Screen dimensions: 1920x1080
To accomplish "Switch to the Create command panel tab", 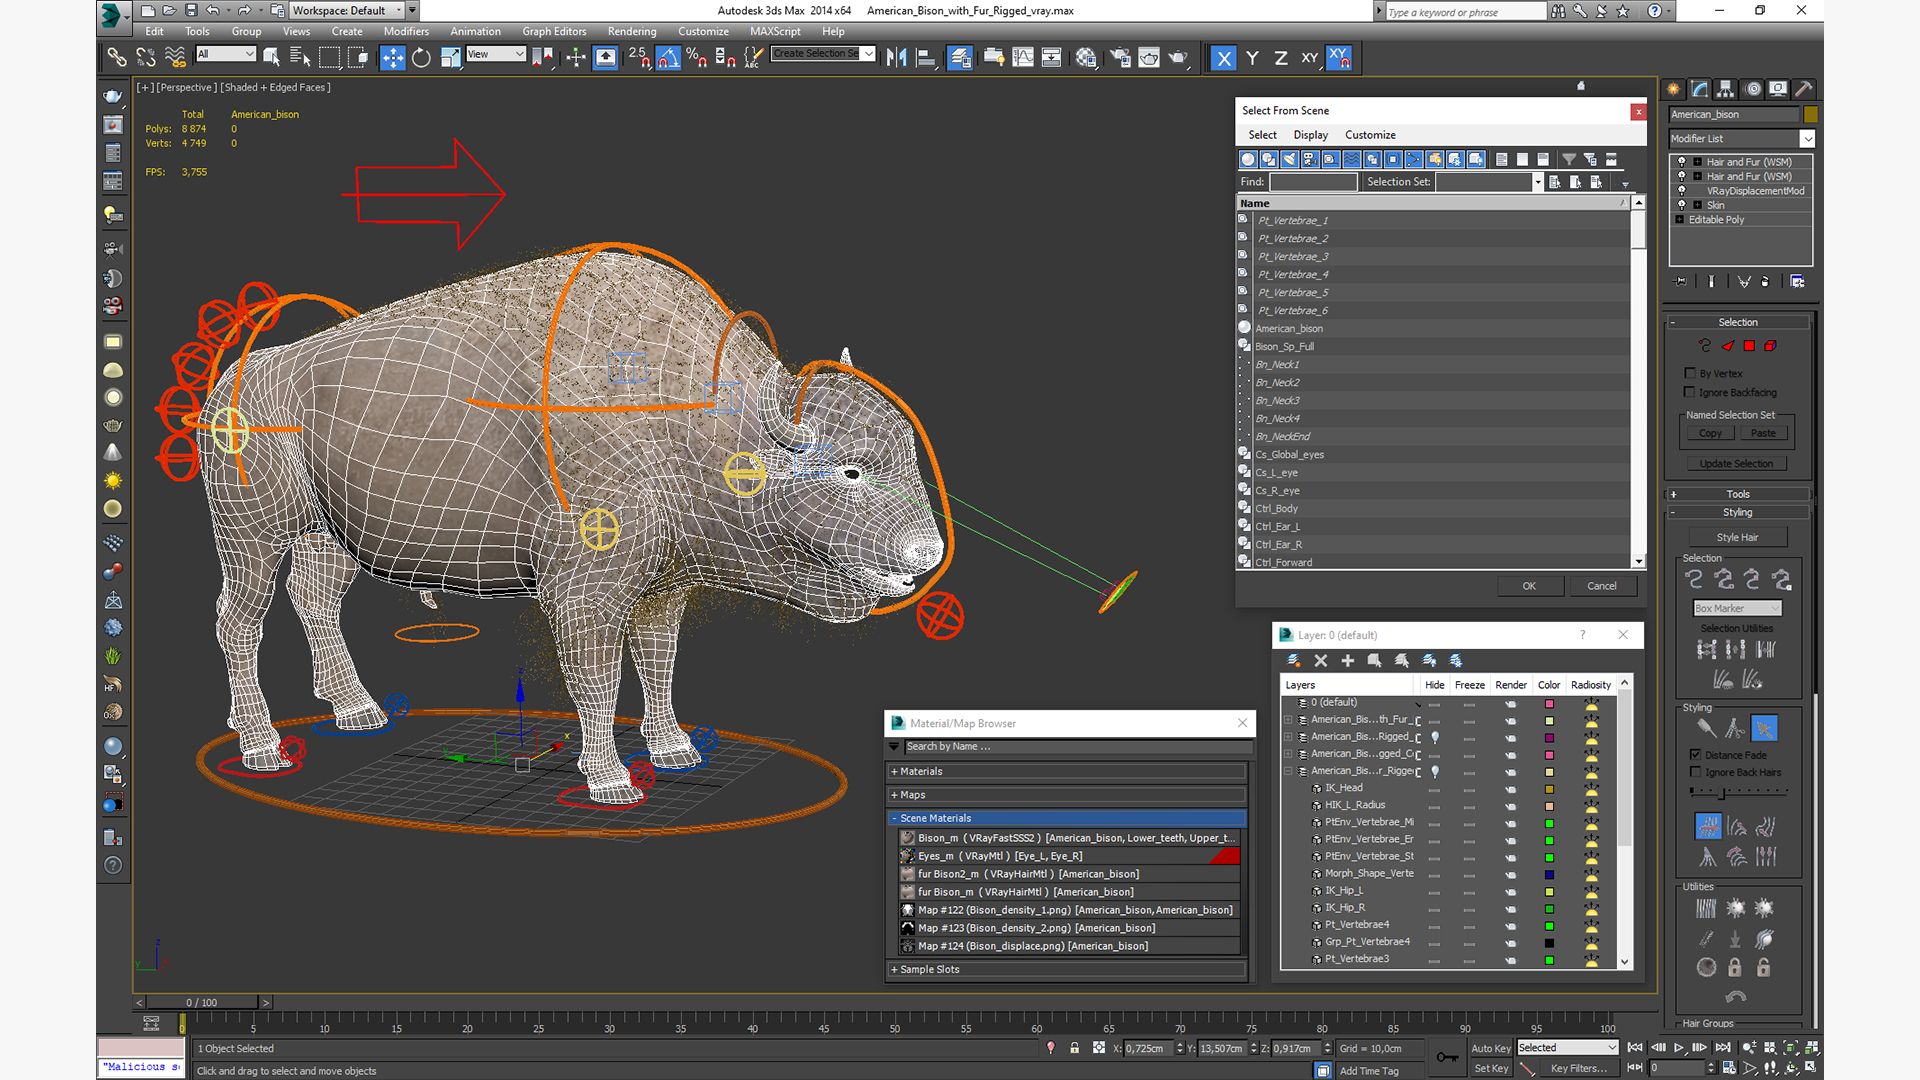I will click(x=1674, y=89).
